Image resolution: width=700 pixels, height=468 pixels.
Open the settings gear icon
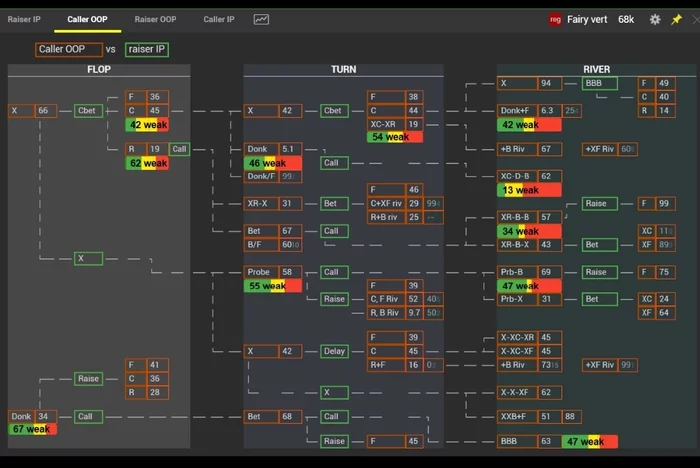click(655, 19)
